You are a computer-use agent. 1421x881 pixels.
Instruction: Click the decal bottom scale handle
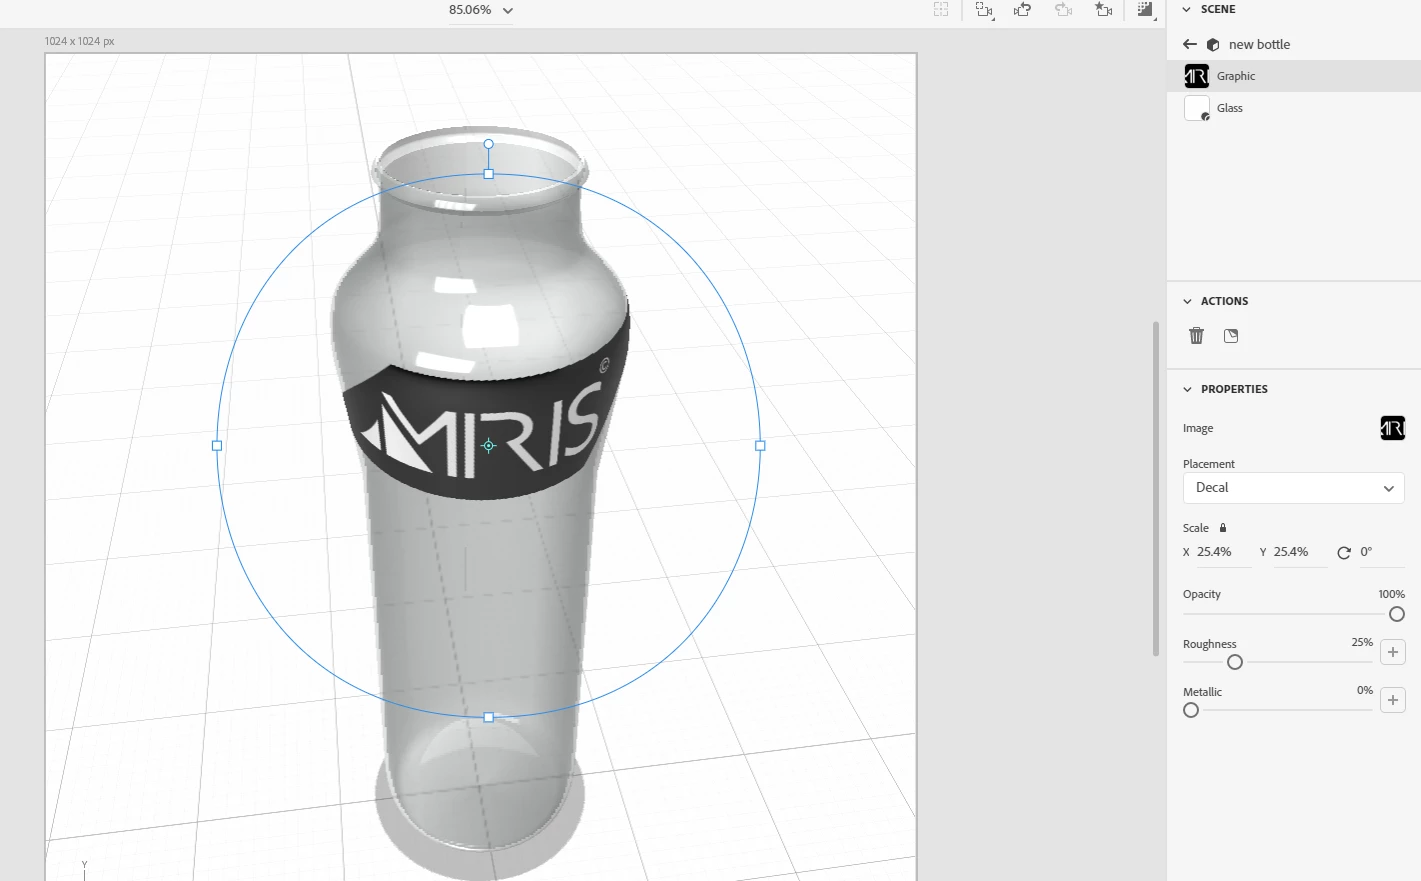click(x=489, y=717)
